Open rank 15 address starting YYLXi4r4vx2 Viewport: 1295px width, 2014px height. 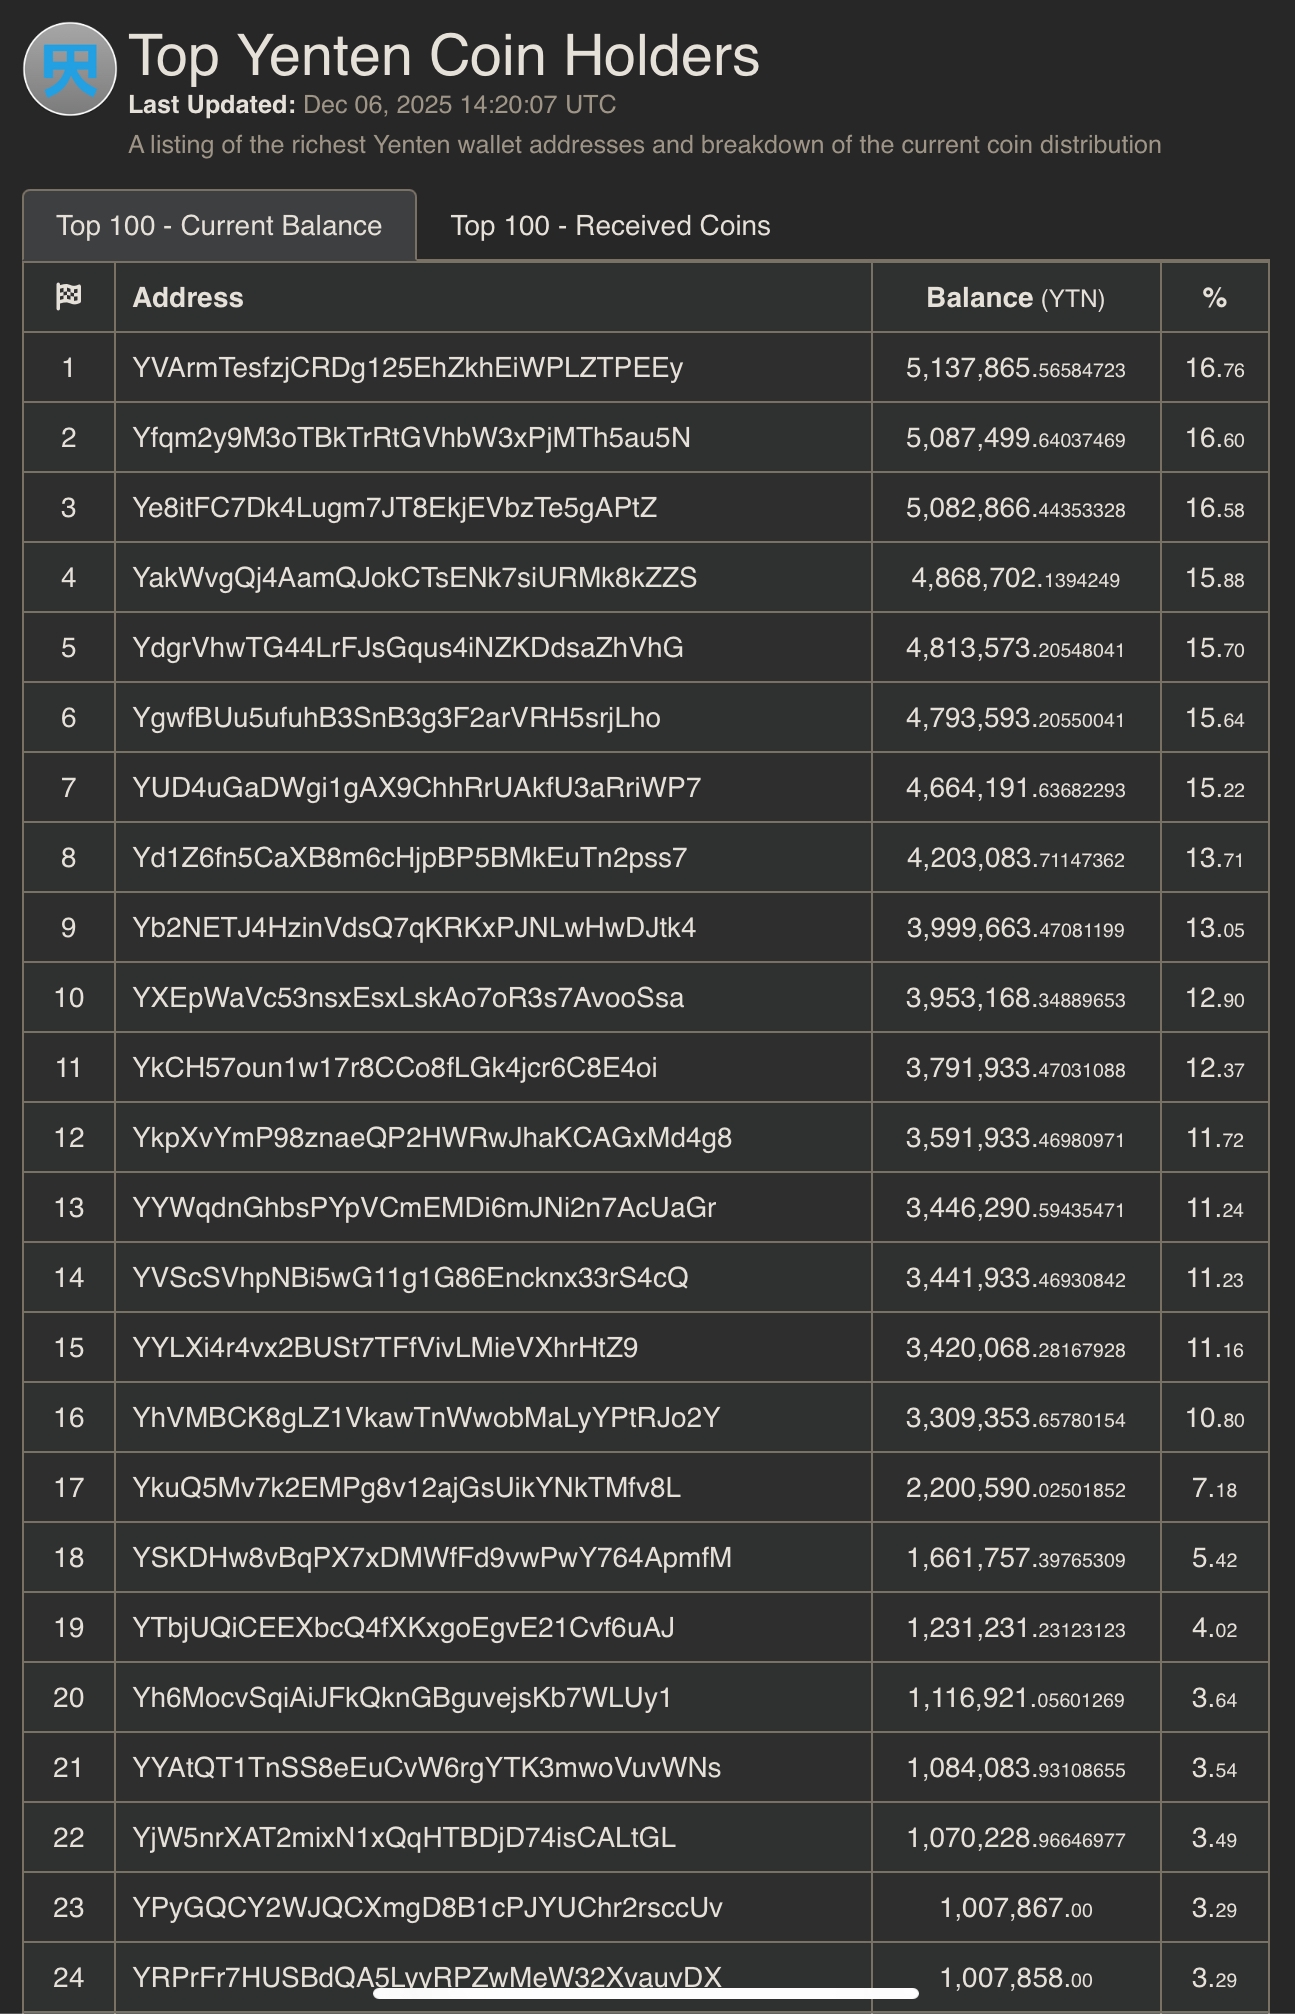(x=385, y=1348)
